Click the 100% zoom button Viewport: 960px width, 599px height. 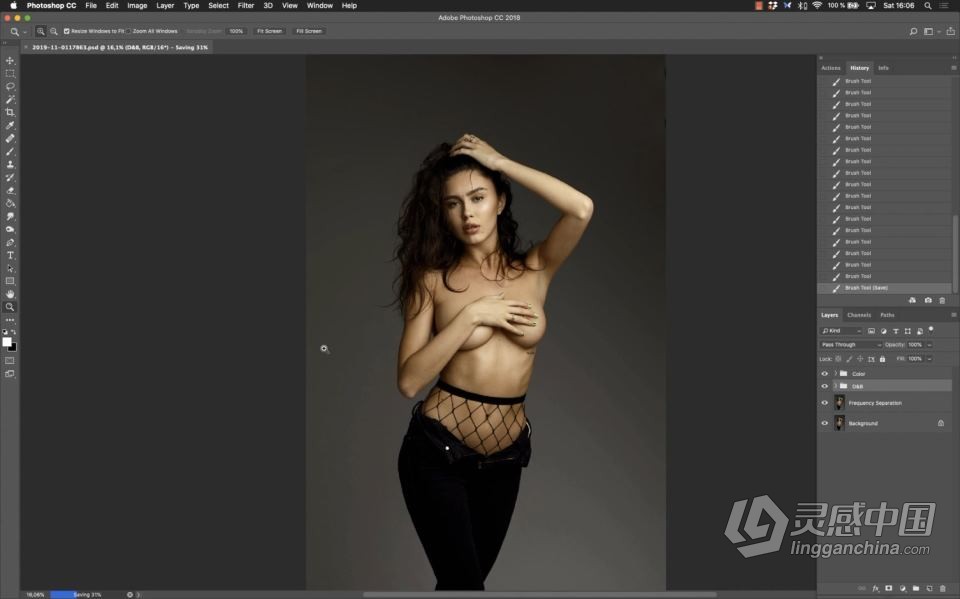coord(236,31)
